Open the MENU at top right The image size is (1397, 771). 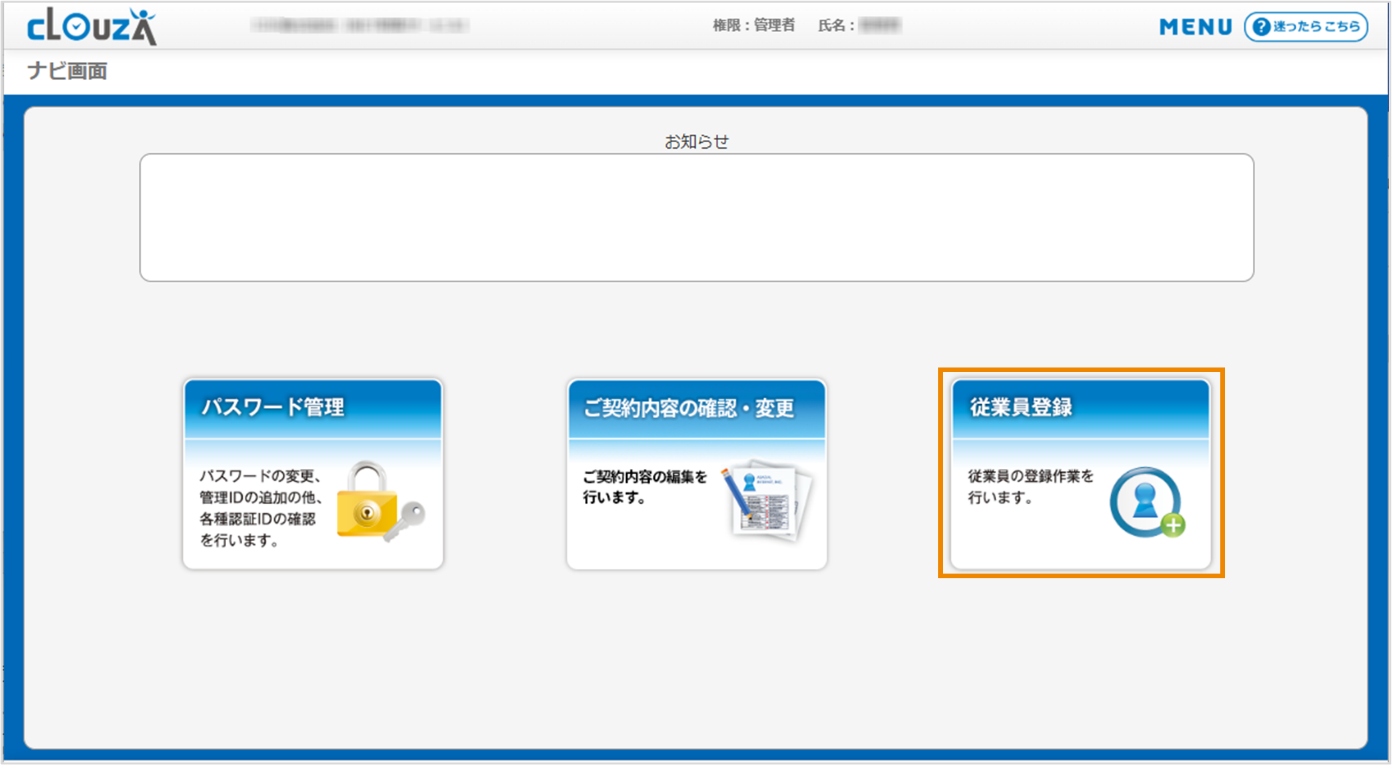[1195, 27]
